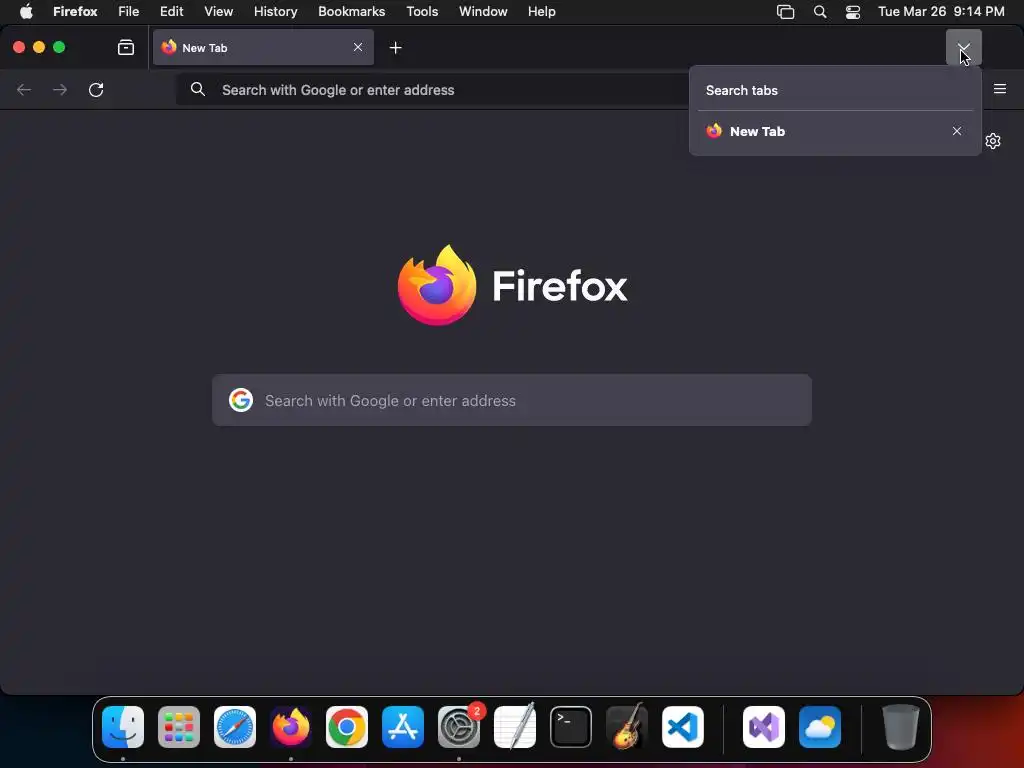Launch Google Chrome from the Dock
This screenshot has height=768, width=1024.
(347, 727)
